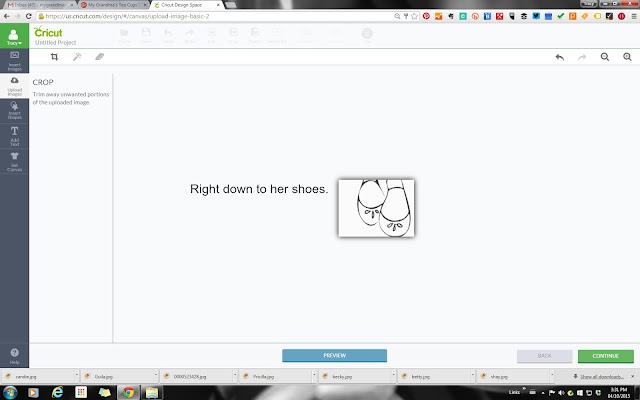Click the shoes image thumbnail
Image resolution: width=640 pixels, height=400 pixels.
click(376, 208)
